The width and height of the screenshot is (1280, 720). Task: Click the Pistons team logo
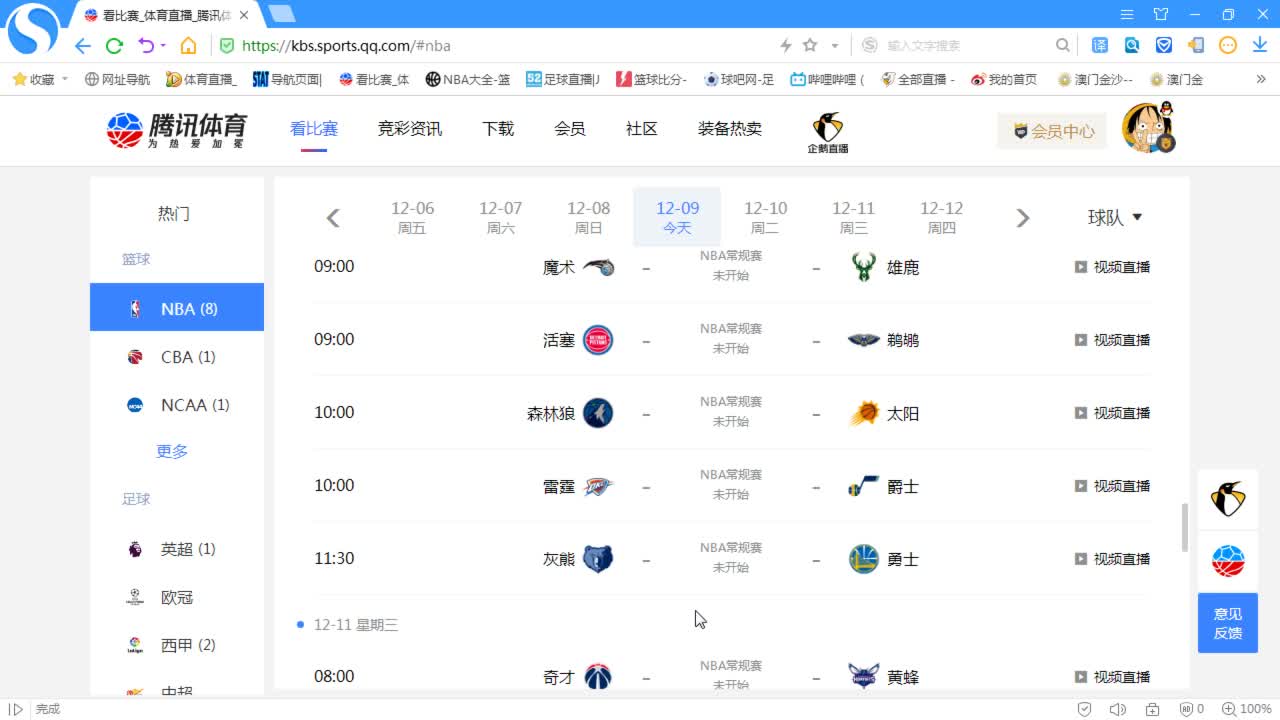598,340
